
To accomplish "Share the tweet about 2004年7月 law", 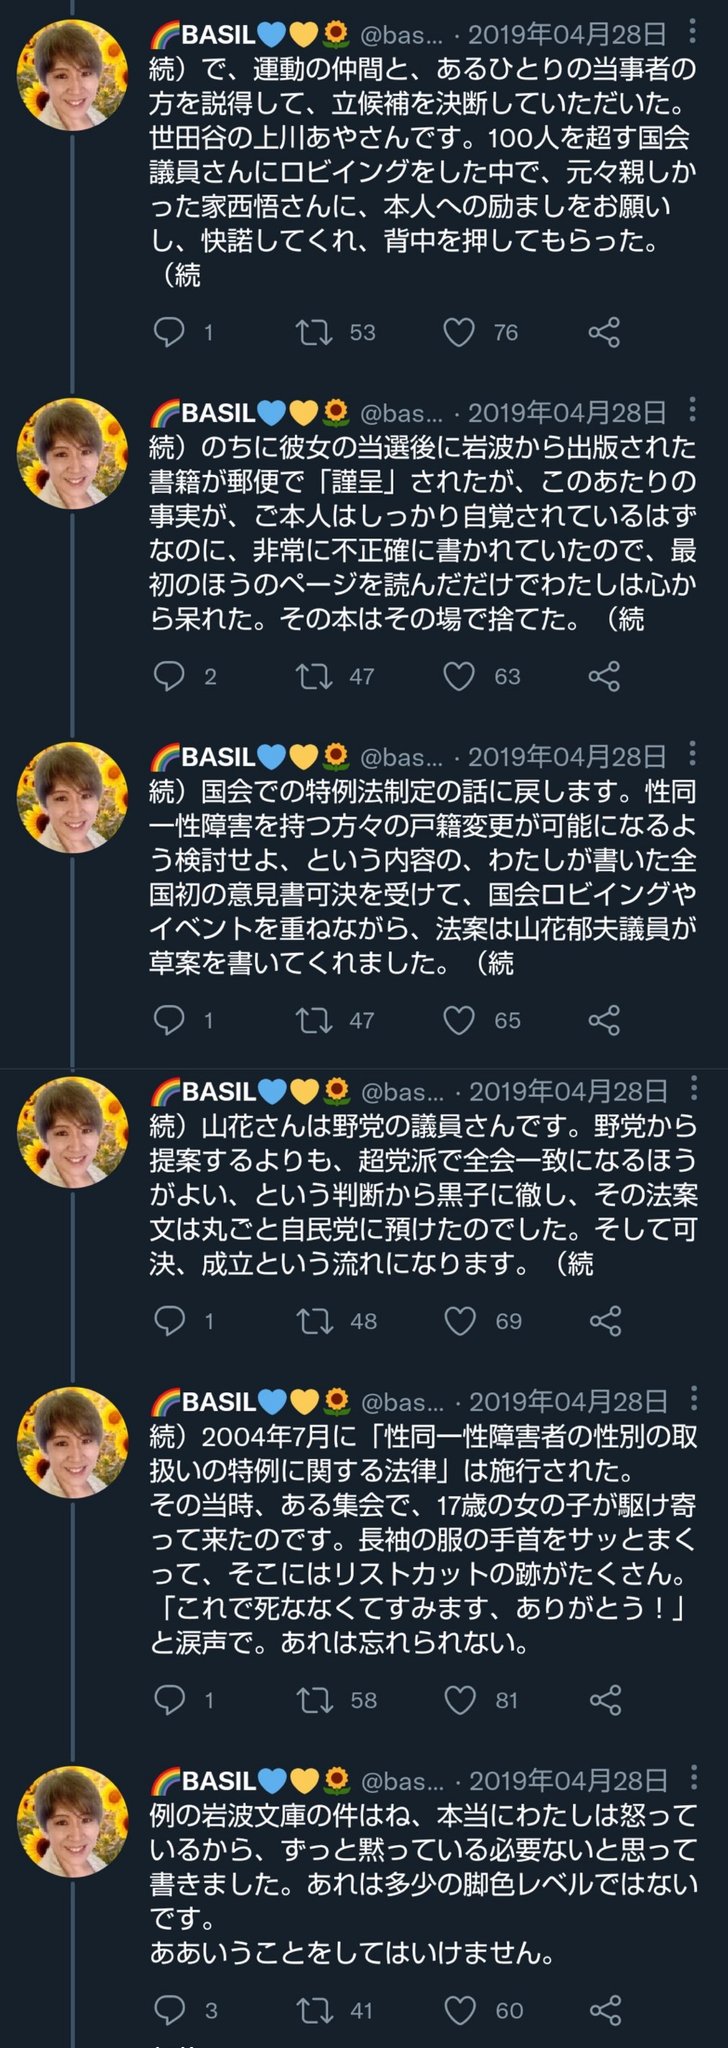I will 605,1699.
